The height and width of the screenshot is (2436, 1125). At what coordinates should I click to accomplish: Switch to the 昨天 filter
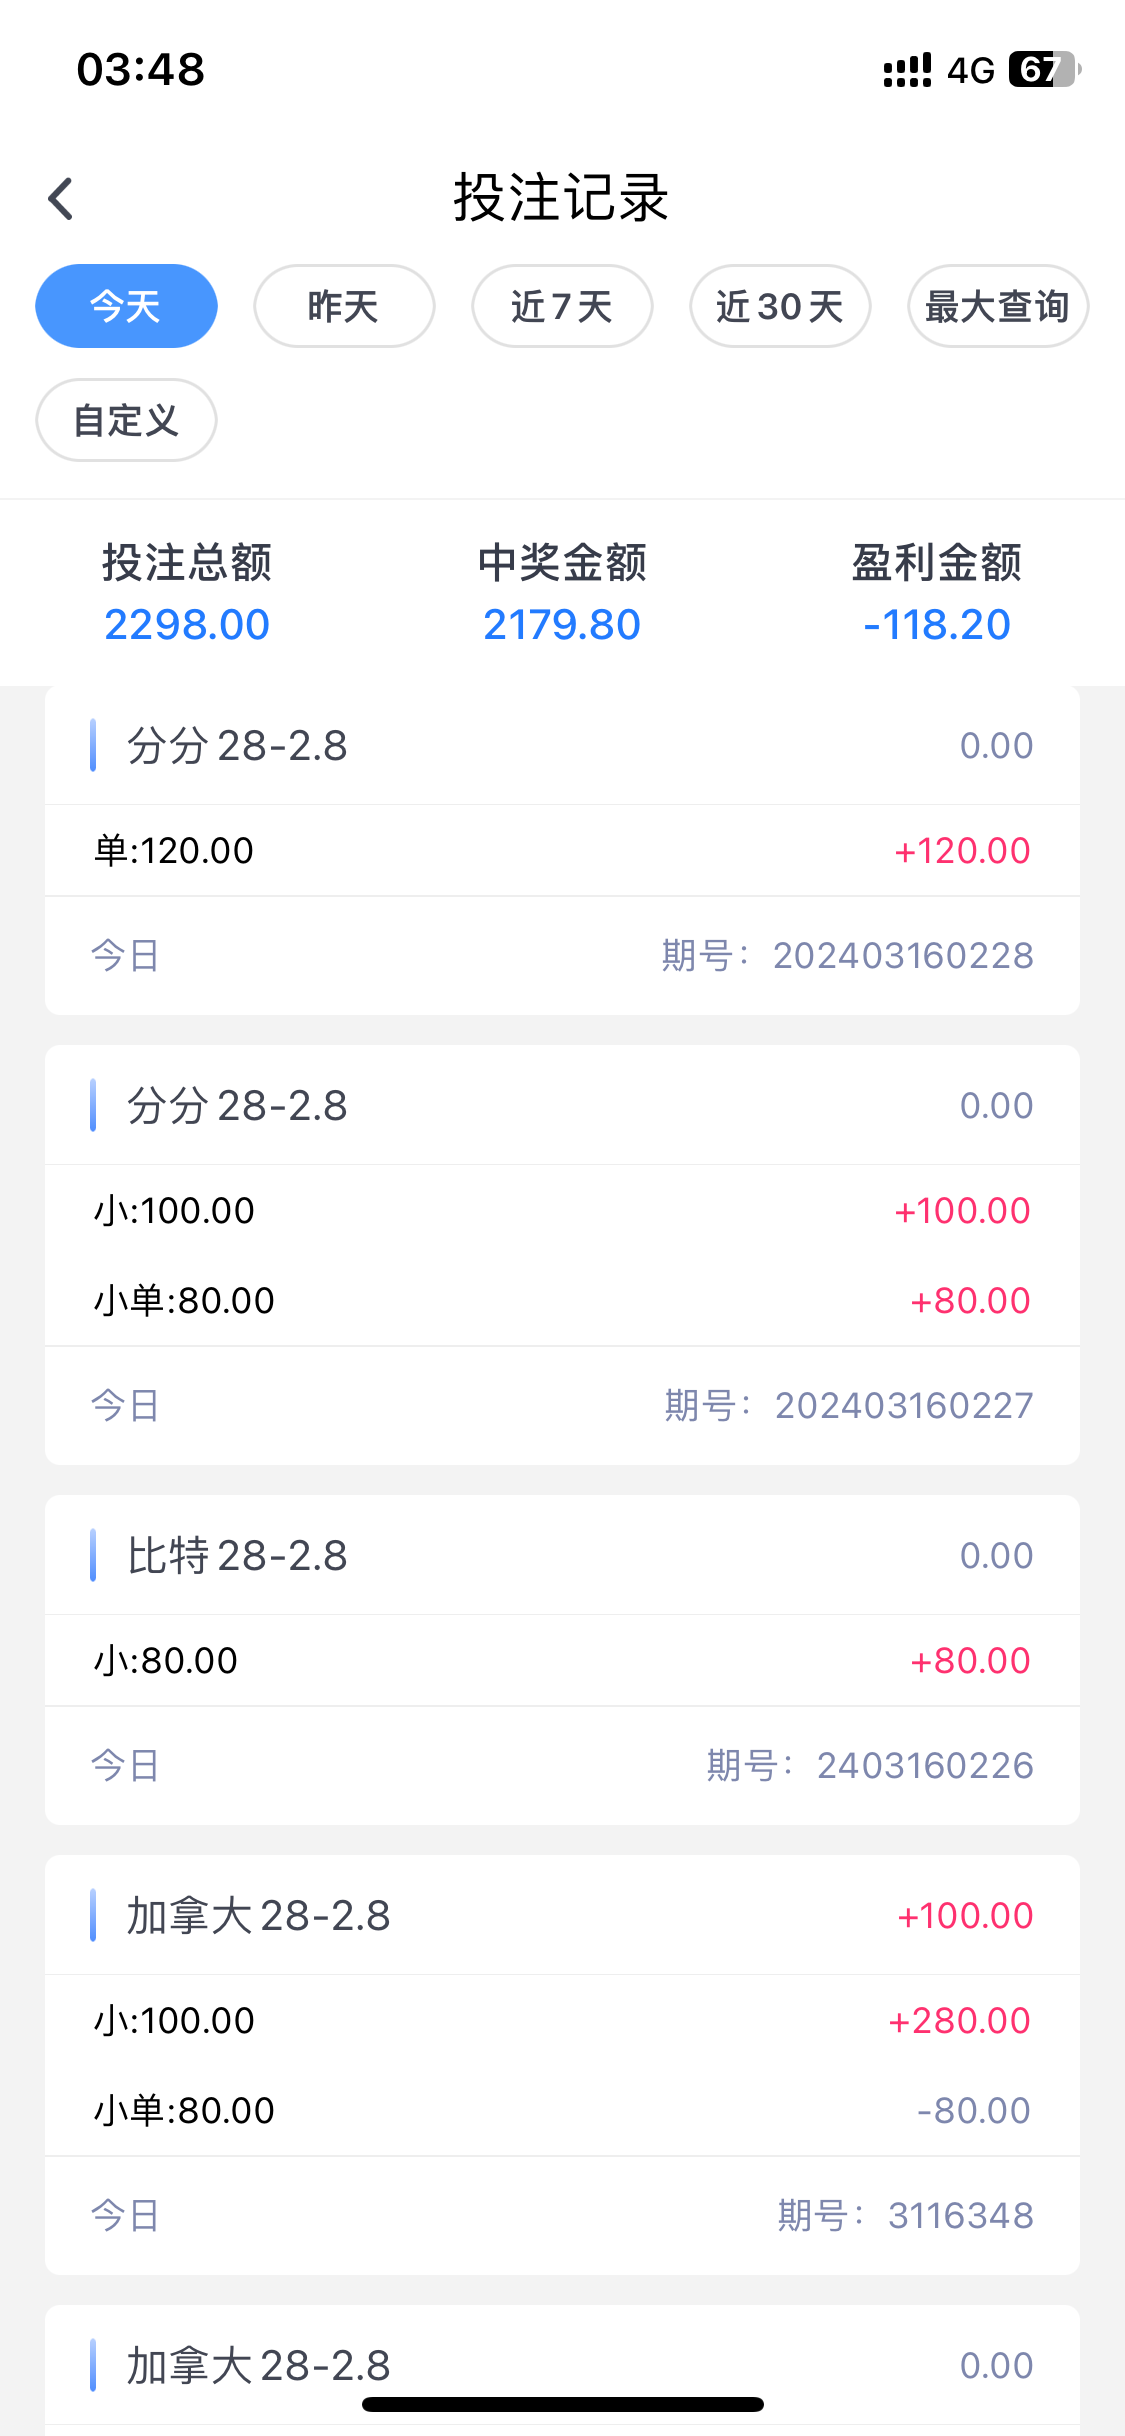click(344, 306)
